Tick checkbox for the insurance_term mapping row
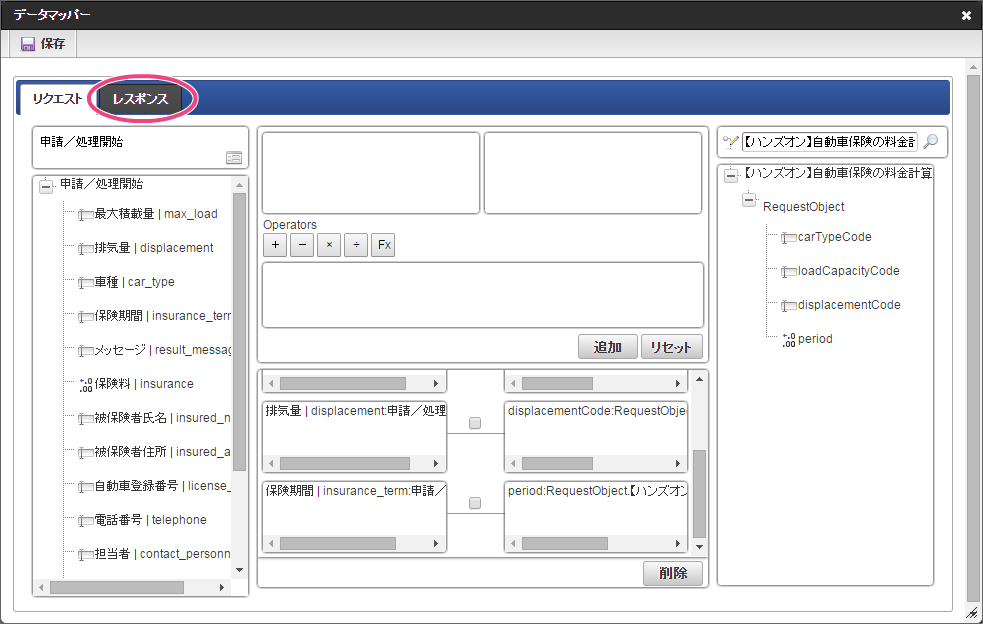 point(475,503)
